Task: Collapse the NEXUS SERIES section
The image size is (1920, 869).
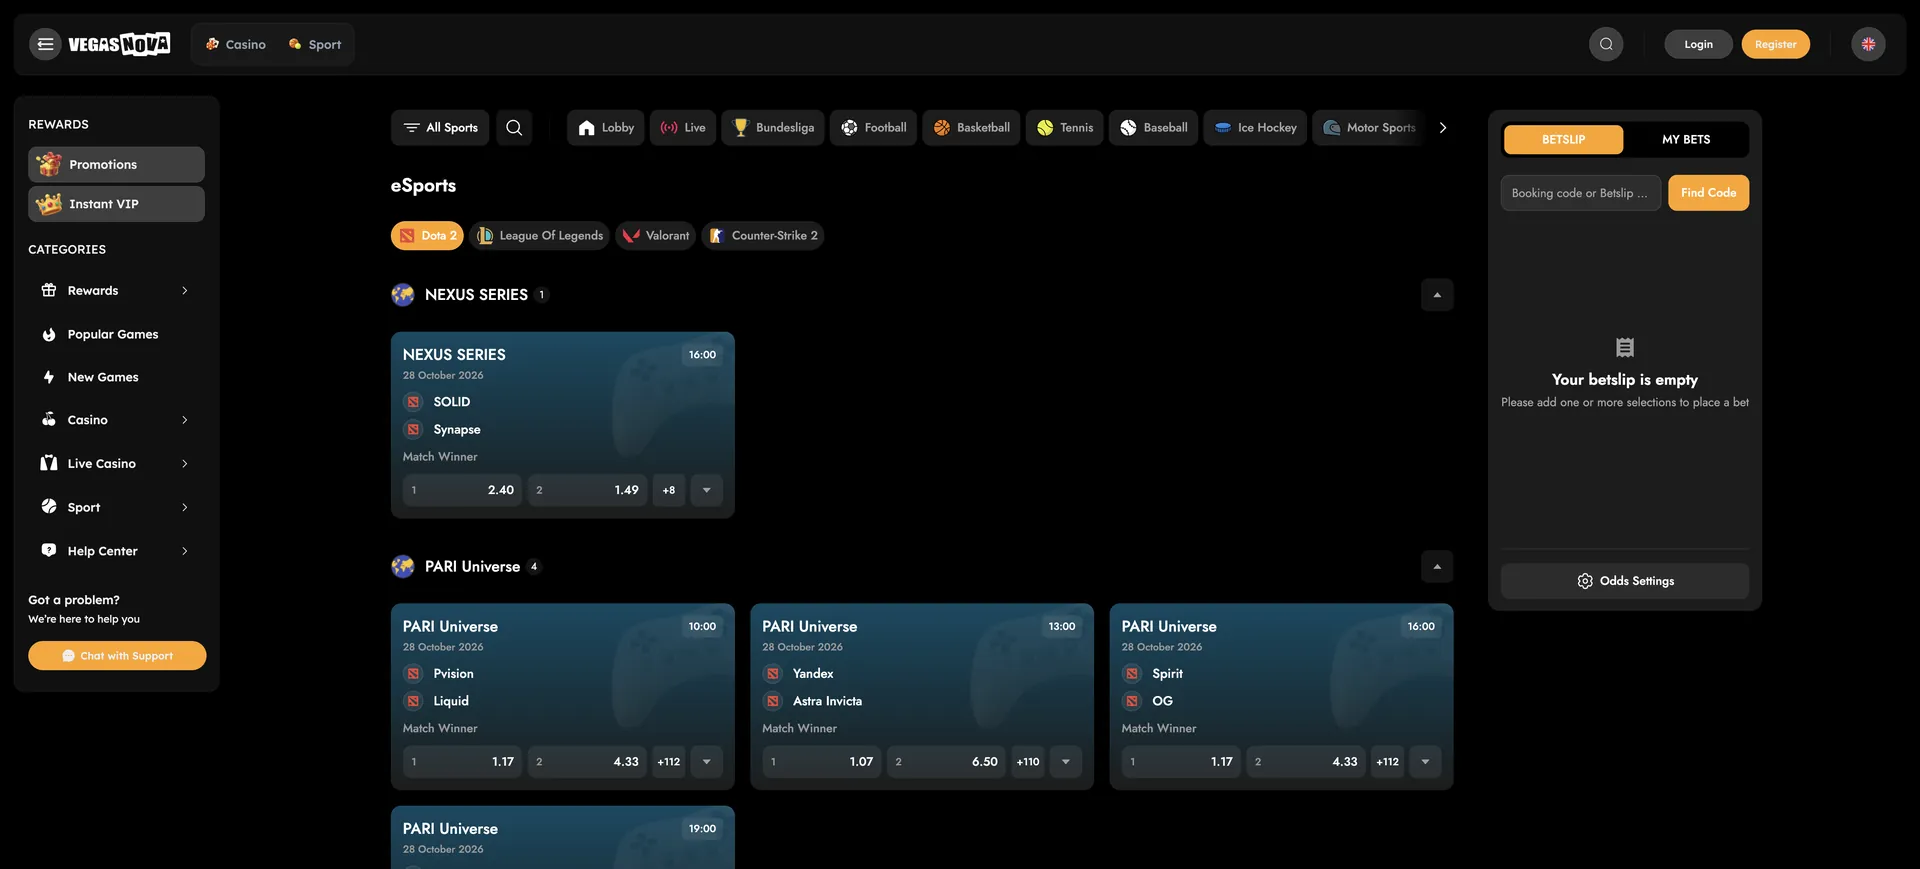Action: 1437,295
